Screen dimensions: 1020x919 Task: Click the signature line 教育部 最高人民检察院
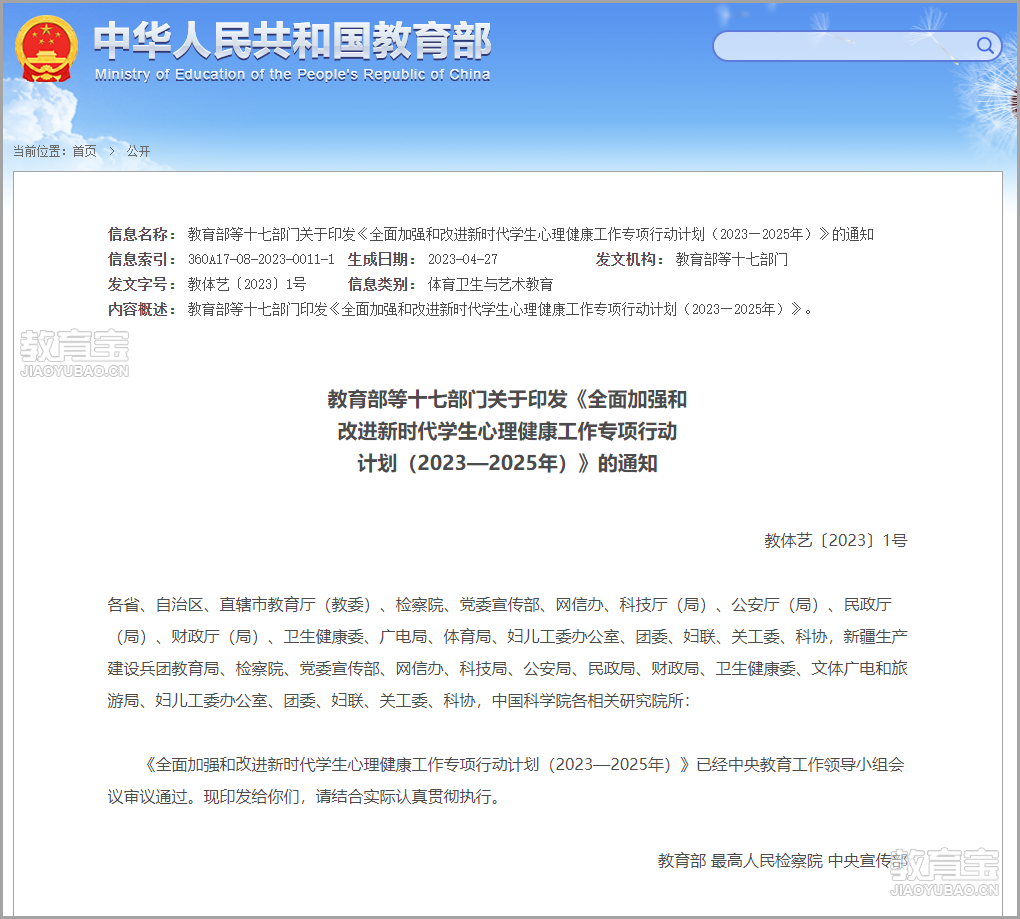click(x=783, y=861)
